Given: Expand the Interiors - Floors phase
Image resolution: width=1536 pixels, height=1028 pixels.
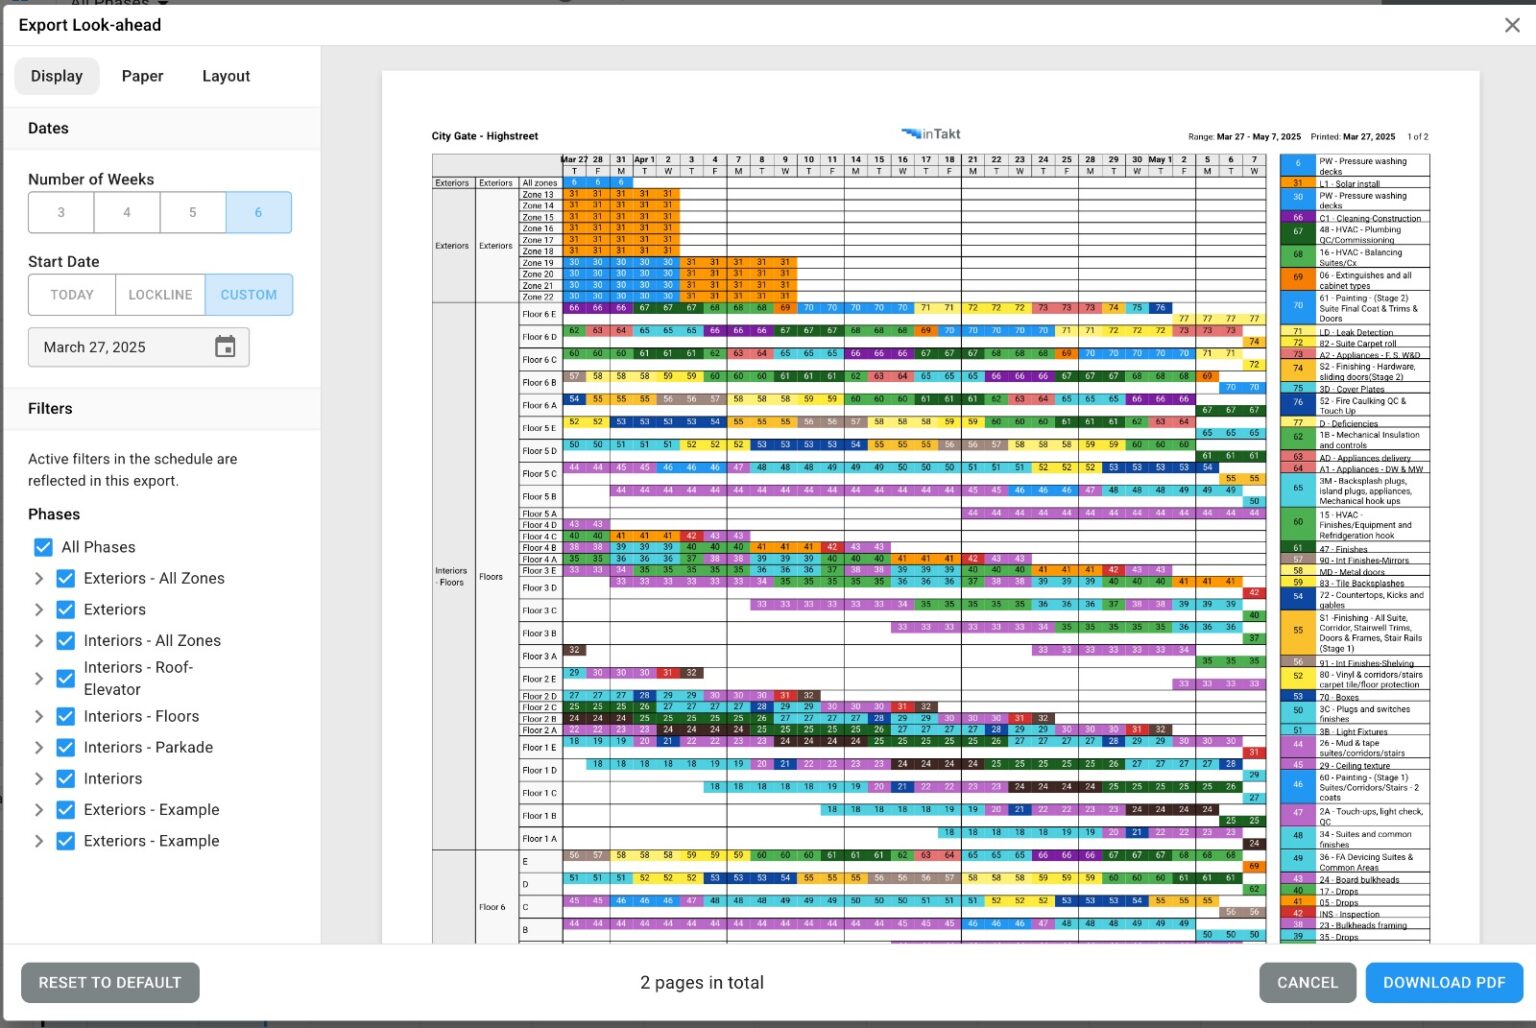Looking at the screenshot, I should click(x=39, y=716).
